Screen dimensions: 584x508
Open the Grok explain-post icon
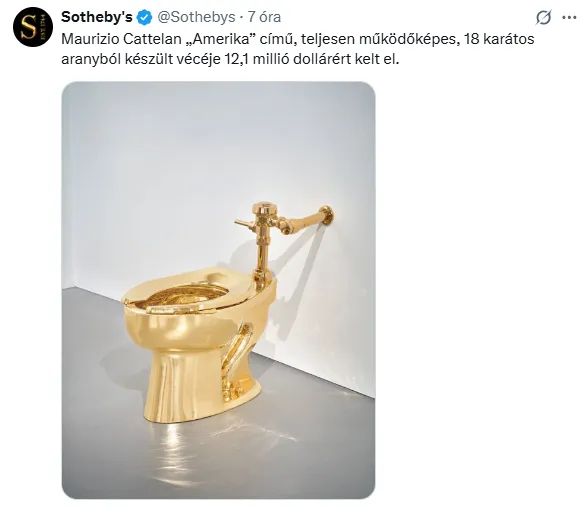tap(543, 18)
